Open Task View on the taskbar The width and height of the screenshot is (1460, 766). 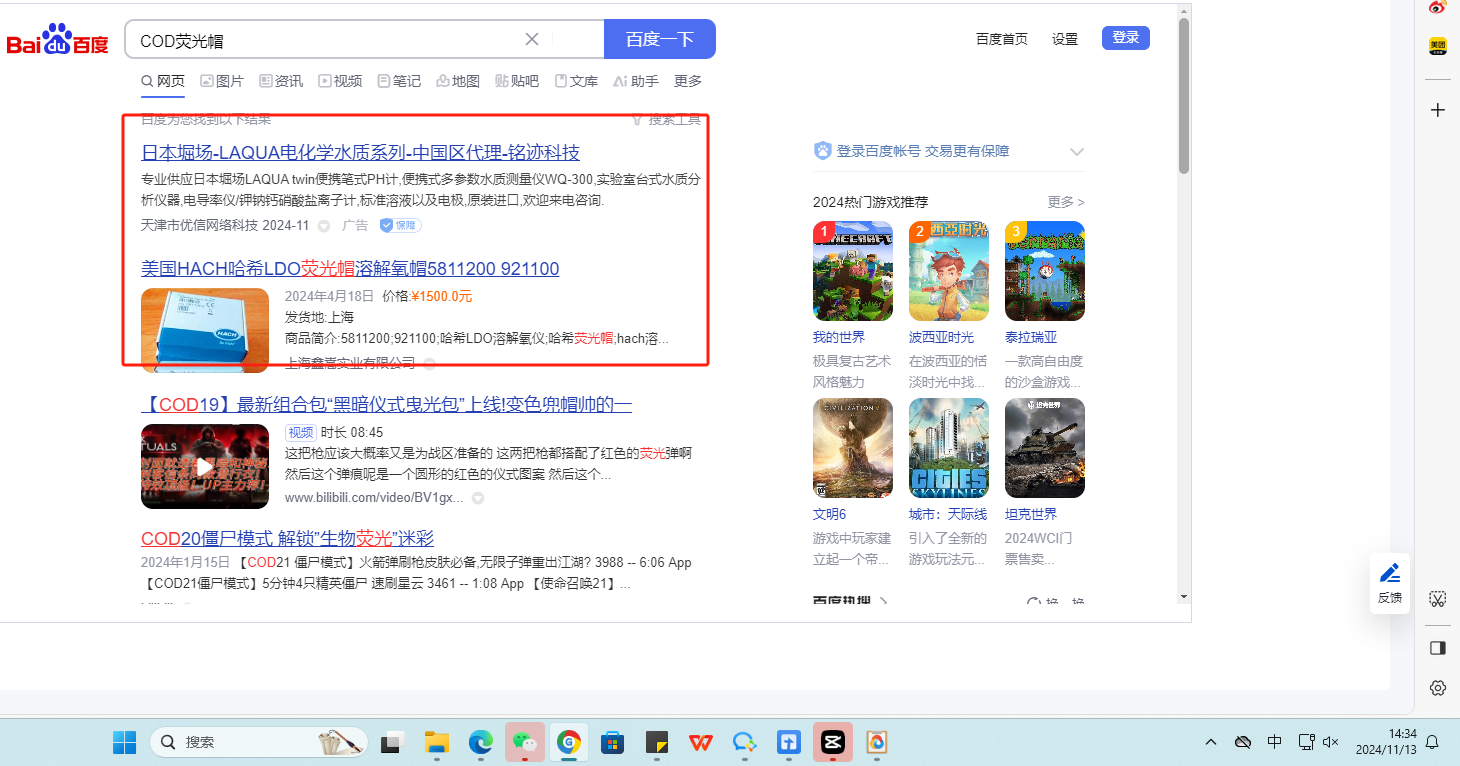[x=392, y=742]
